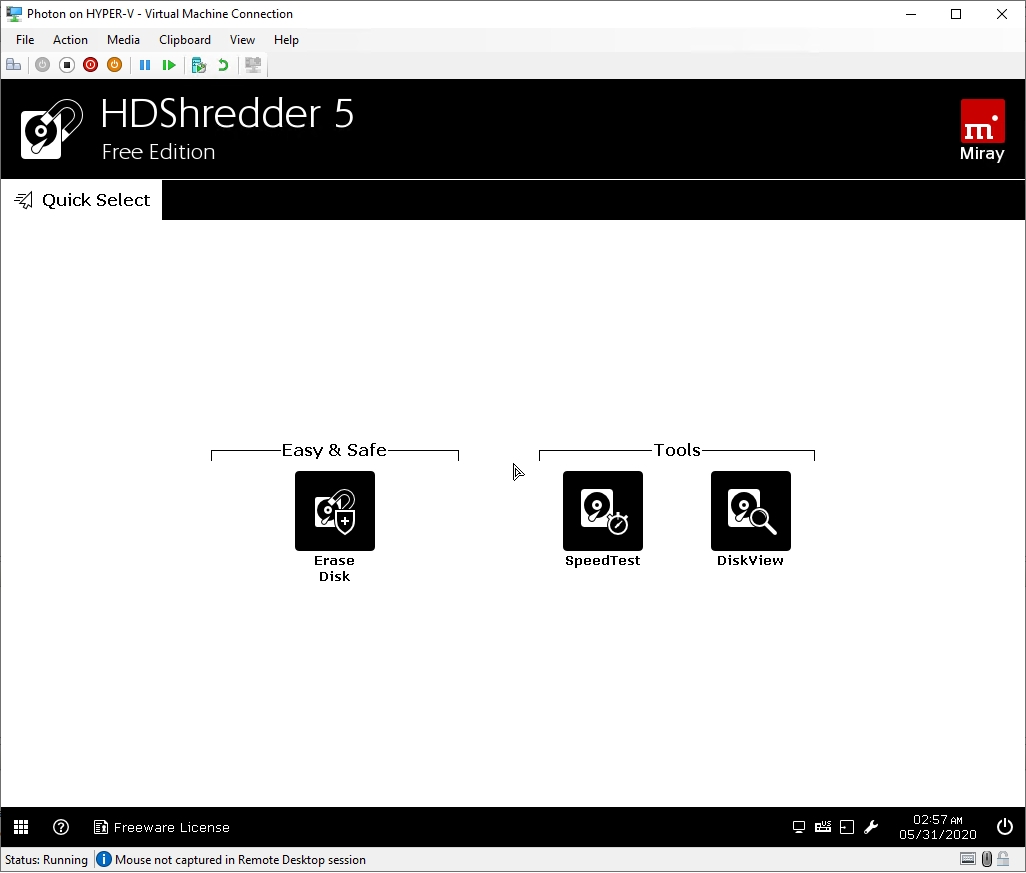Create a checkpoint from the toolbar
Image resolution: width=1026 pixels, height=873 pixels.
(x=199, y=65)
